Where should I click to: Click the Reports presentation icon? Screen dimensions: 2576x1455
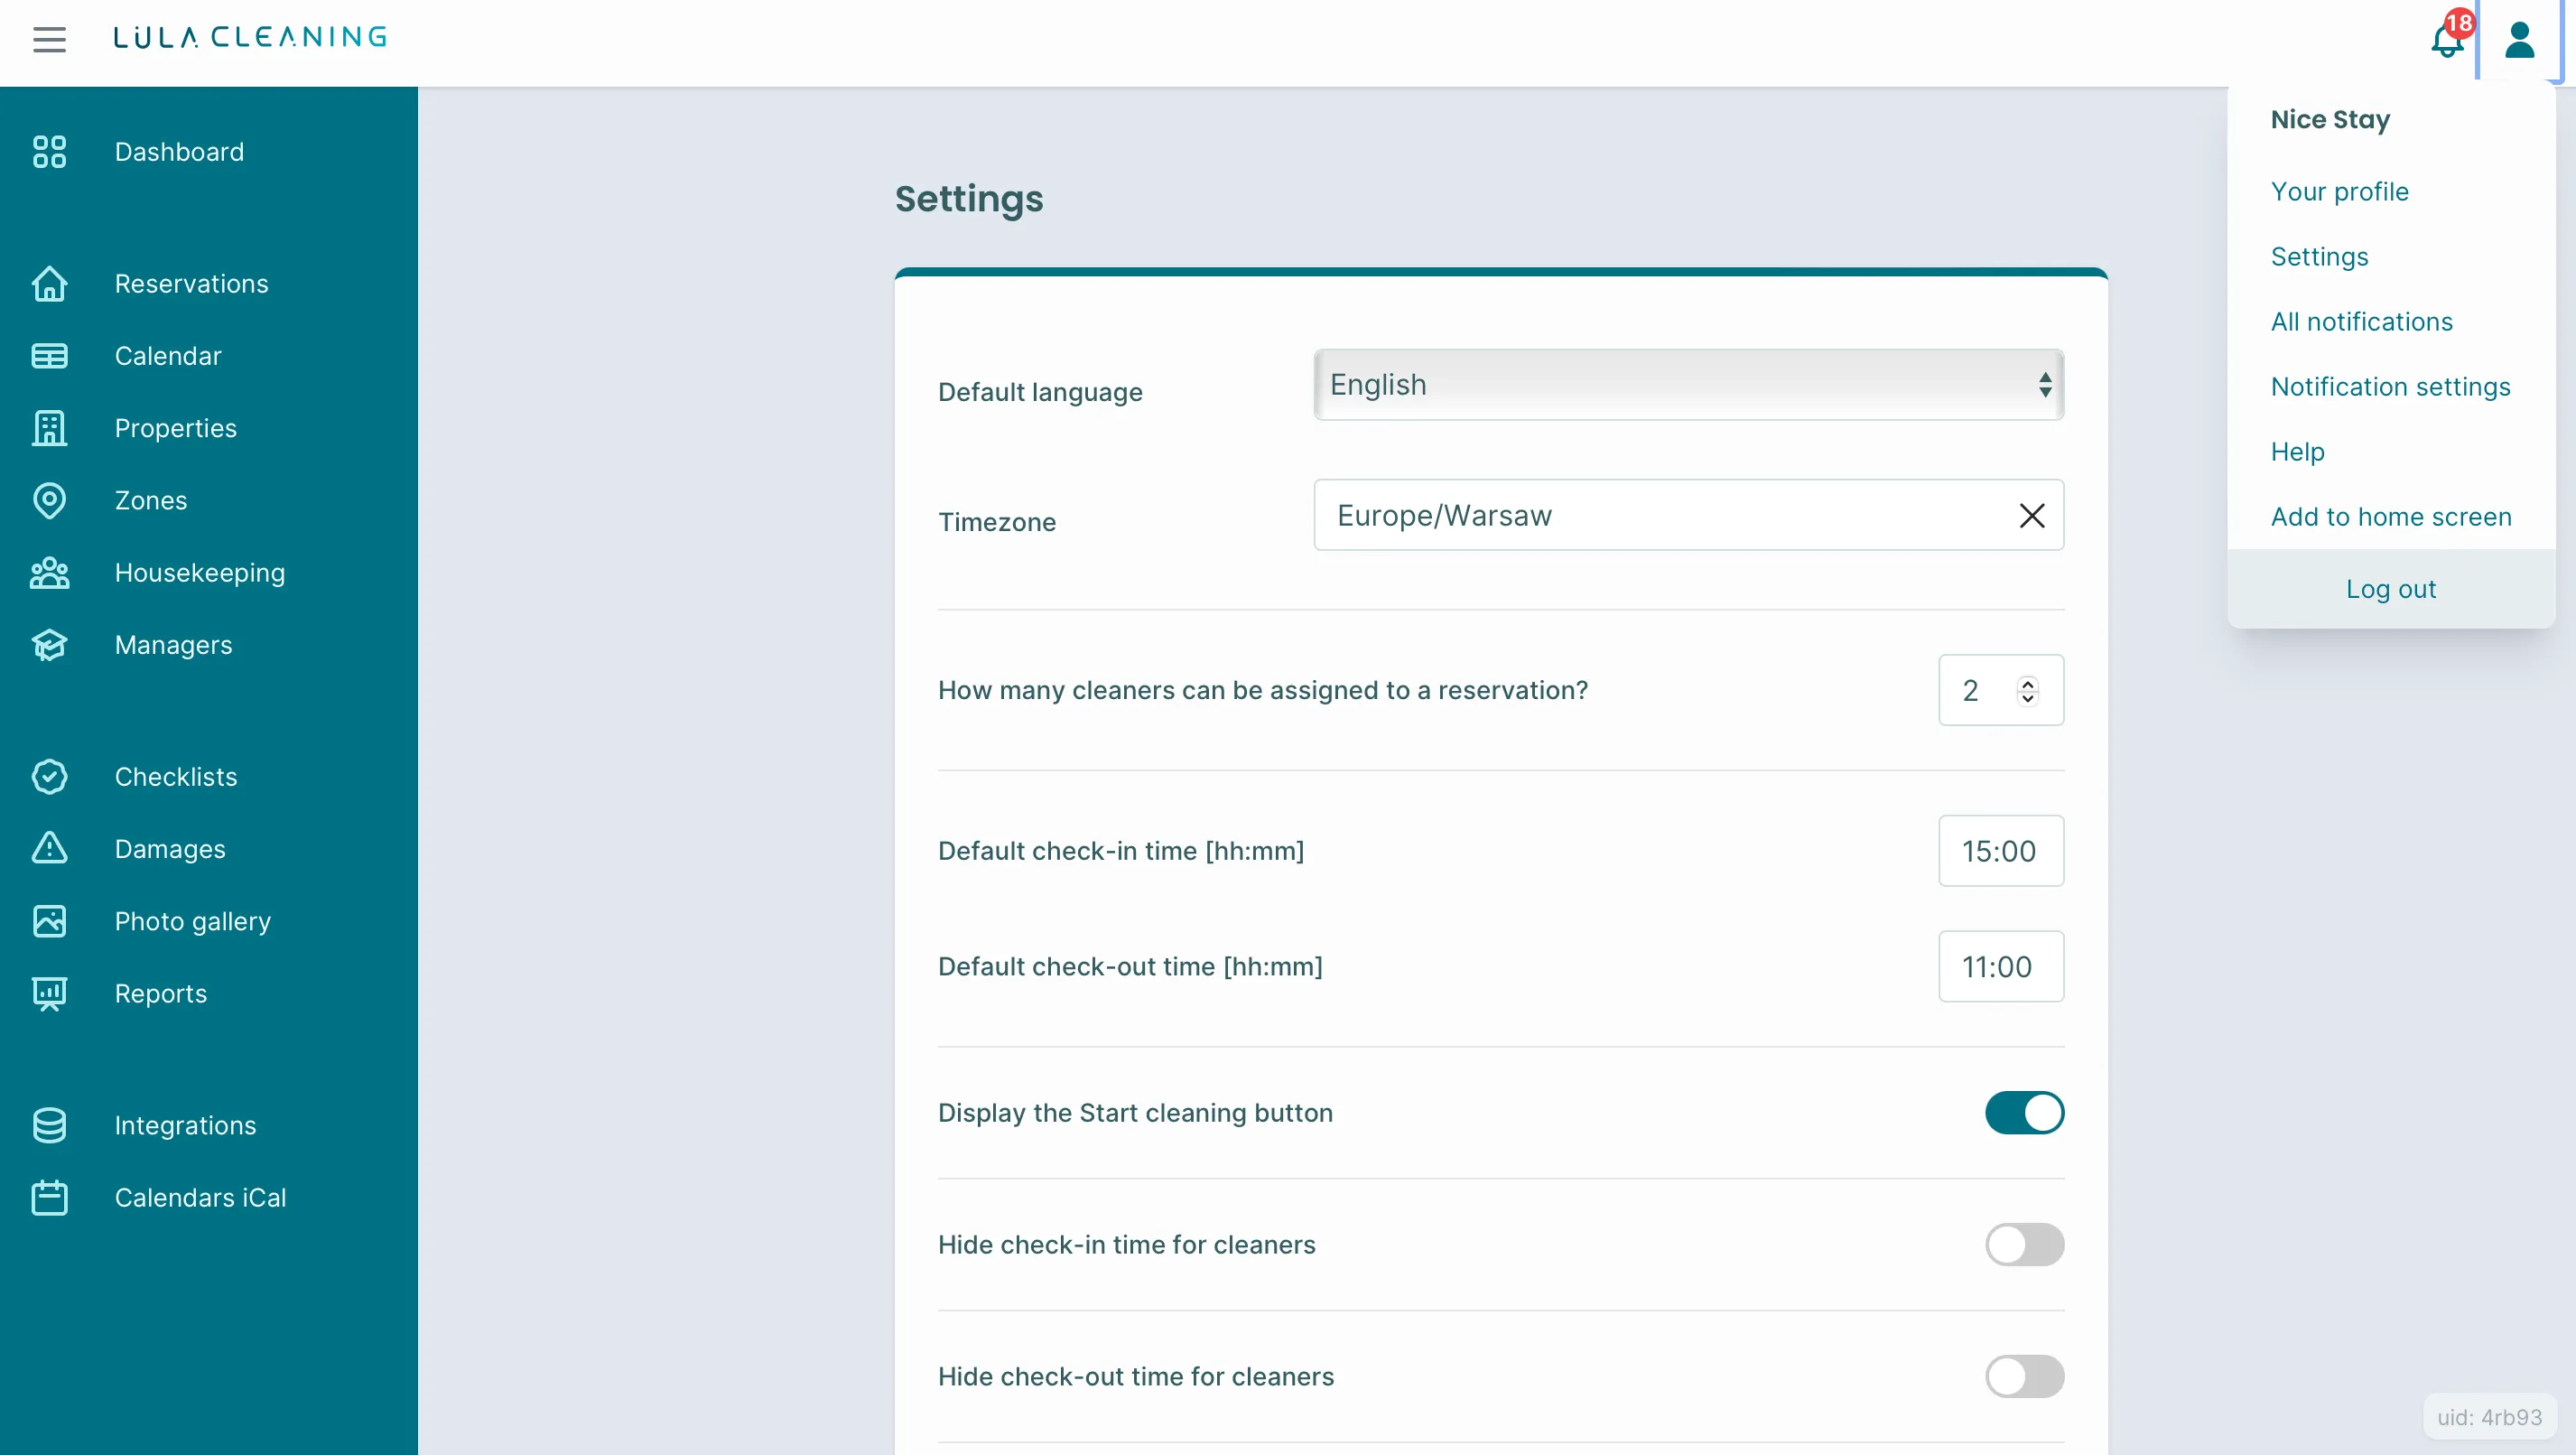[49, 994]
